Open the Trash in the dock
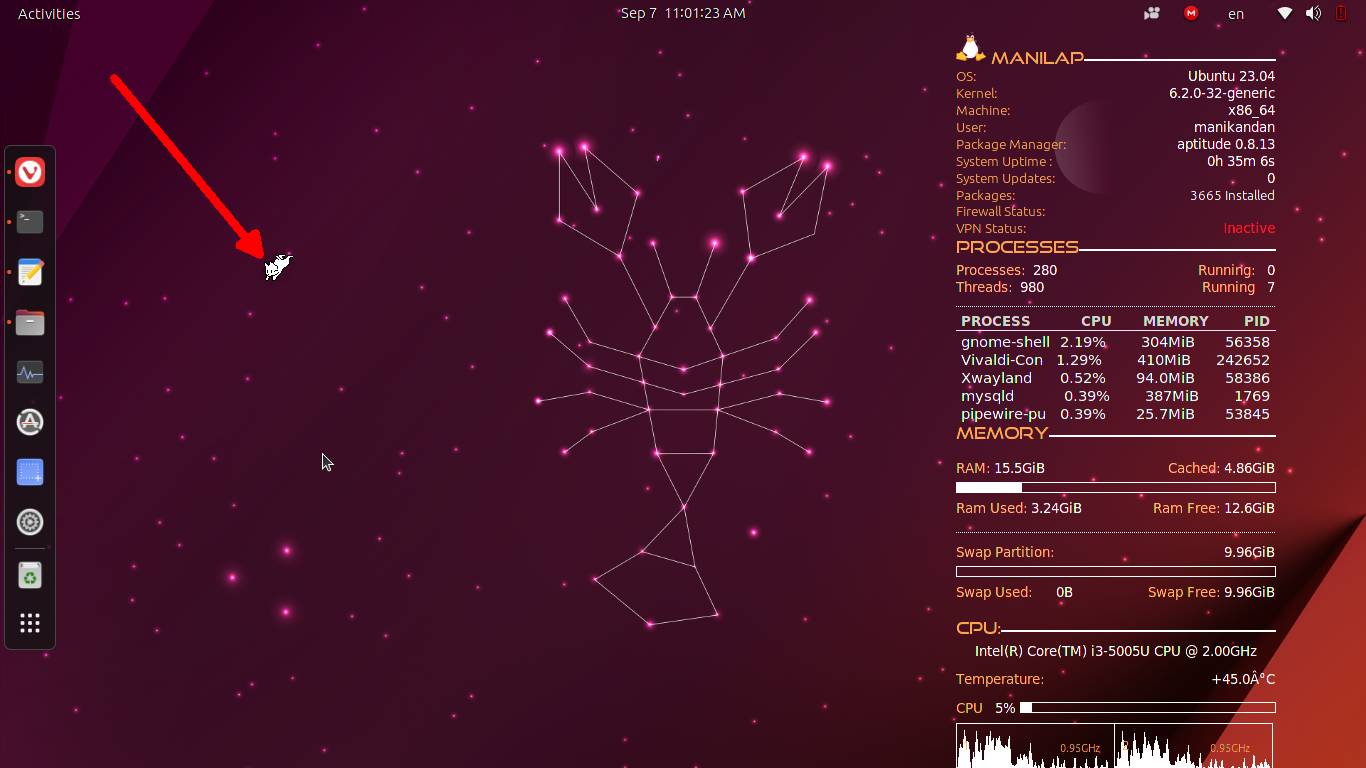This screenshot has width=1366, height=768. click(x=30, y=576)
